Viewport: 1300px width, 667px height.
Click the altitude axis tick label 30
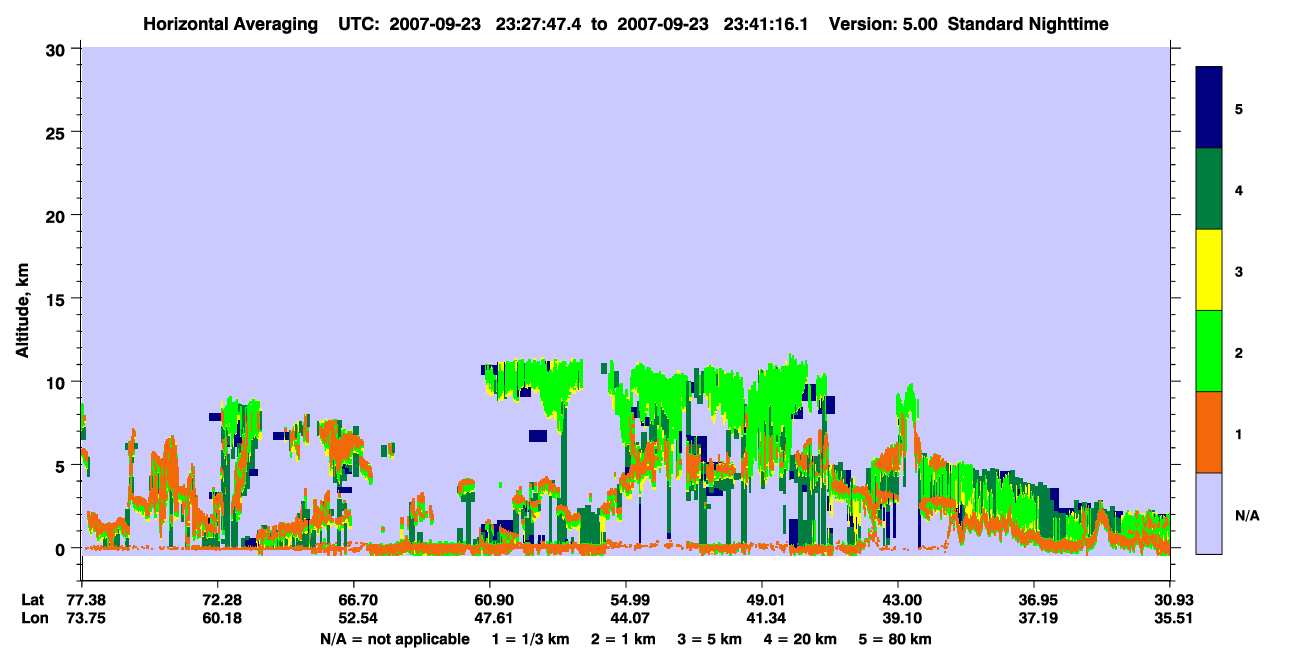[58, 48]
